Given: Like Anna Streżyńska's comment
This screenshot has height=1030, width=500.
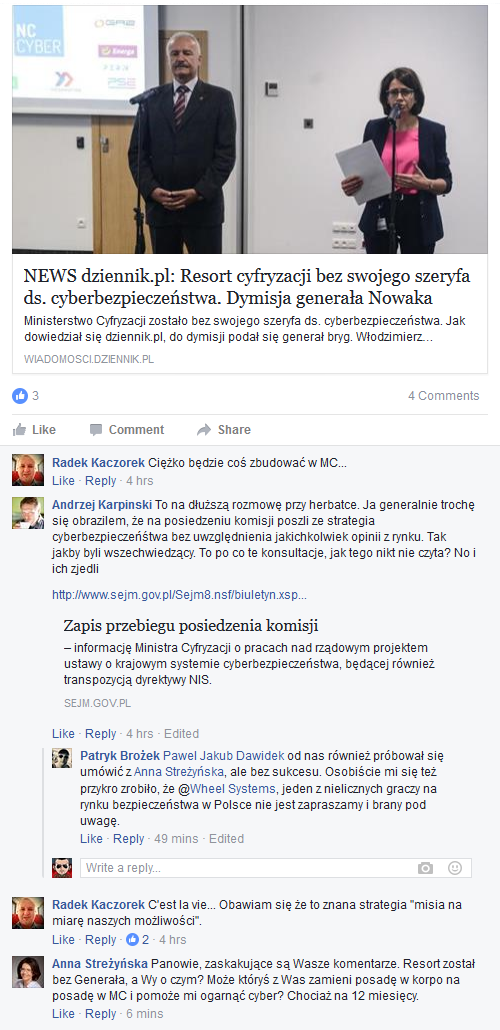Looking at the screenshot, I should click(63, 1014).
